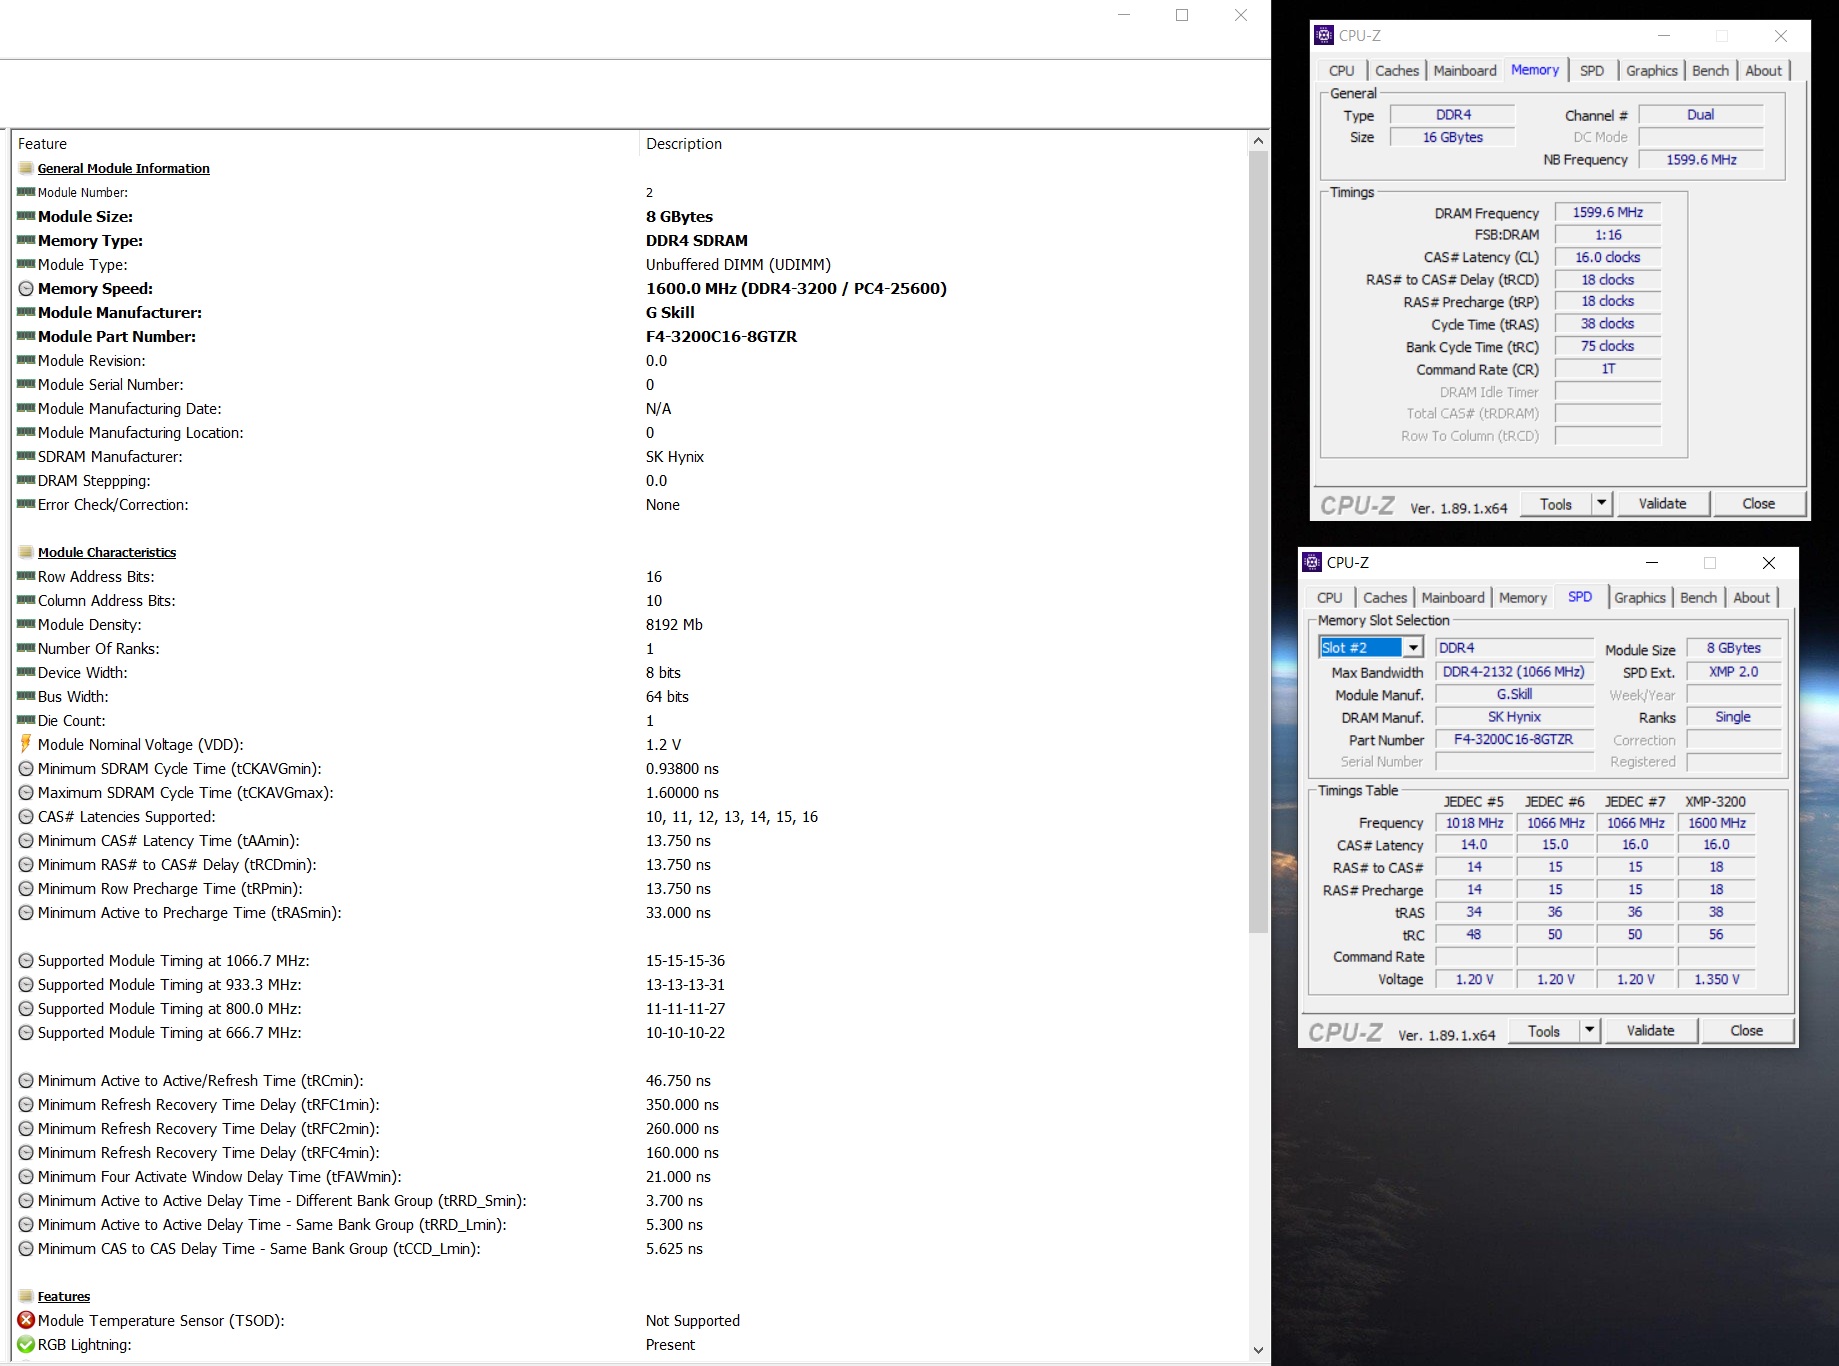This screenshot has width=1839, height=1366.
Task: Open Mainboard tab in Memory window
Action: click(1465, 71)
